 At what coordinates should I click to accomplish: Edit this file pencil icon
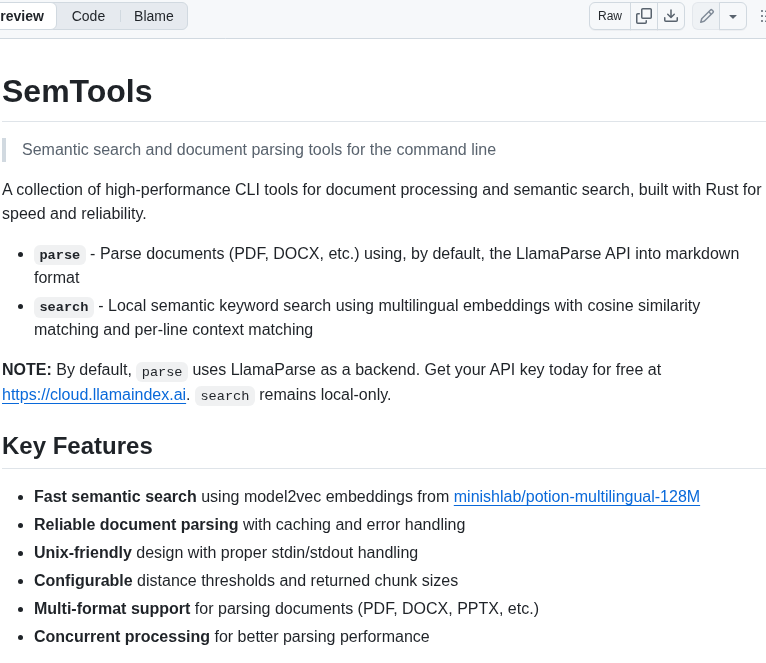coord(706,16)
